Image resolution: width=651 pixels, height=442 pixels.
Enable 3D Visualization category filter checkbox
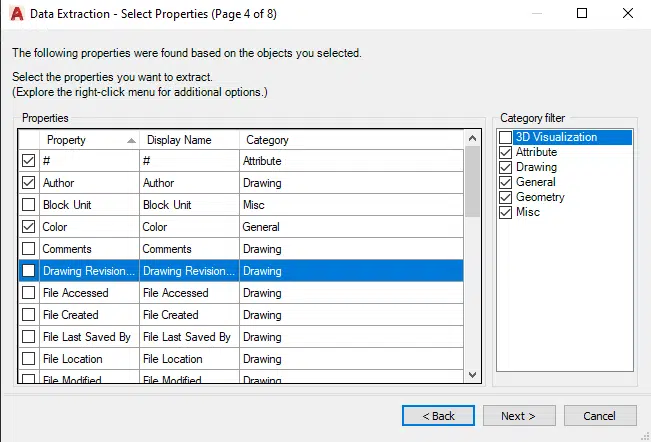[x=505, y=137]
